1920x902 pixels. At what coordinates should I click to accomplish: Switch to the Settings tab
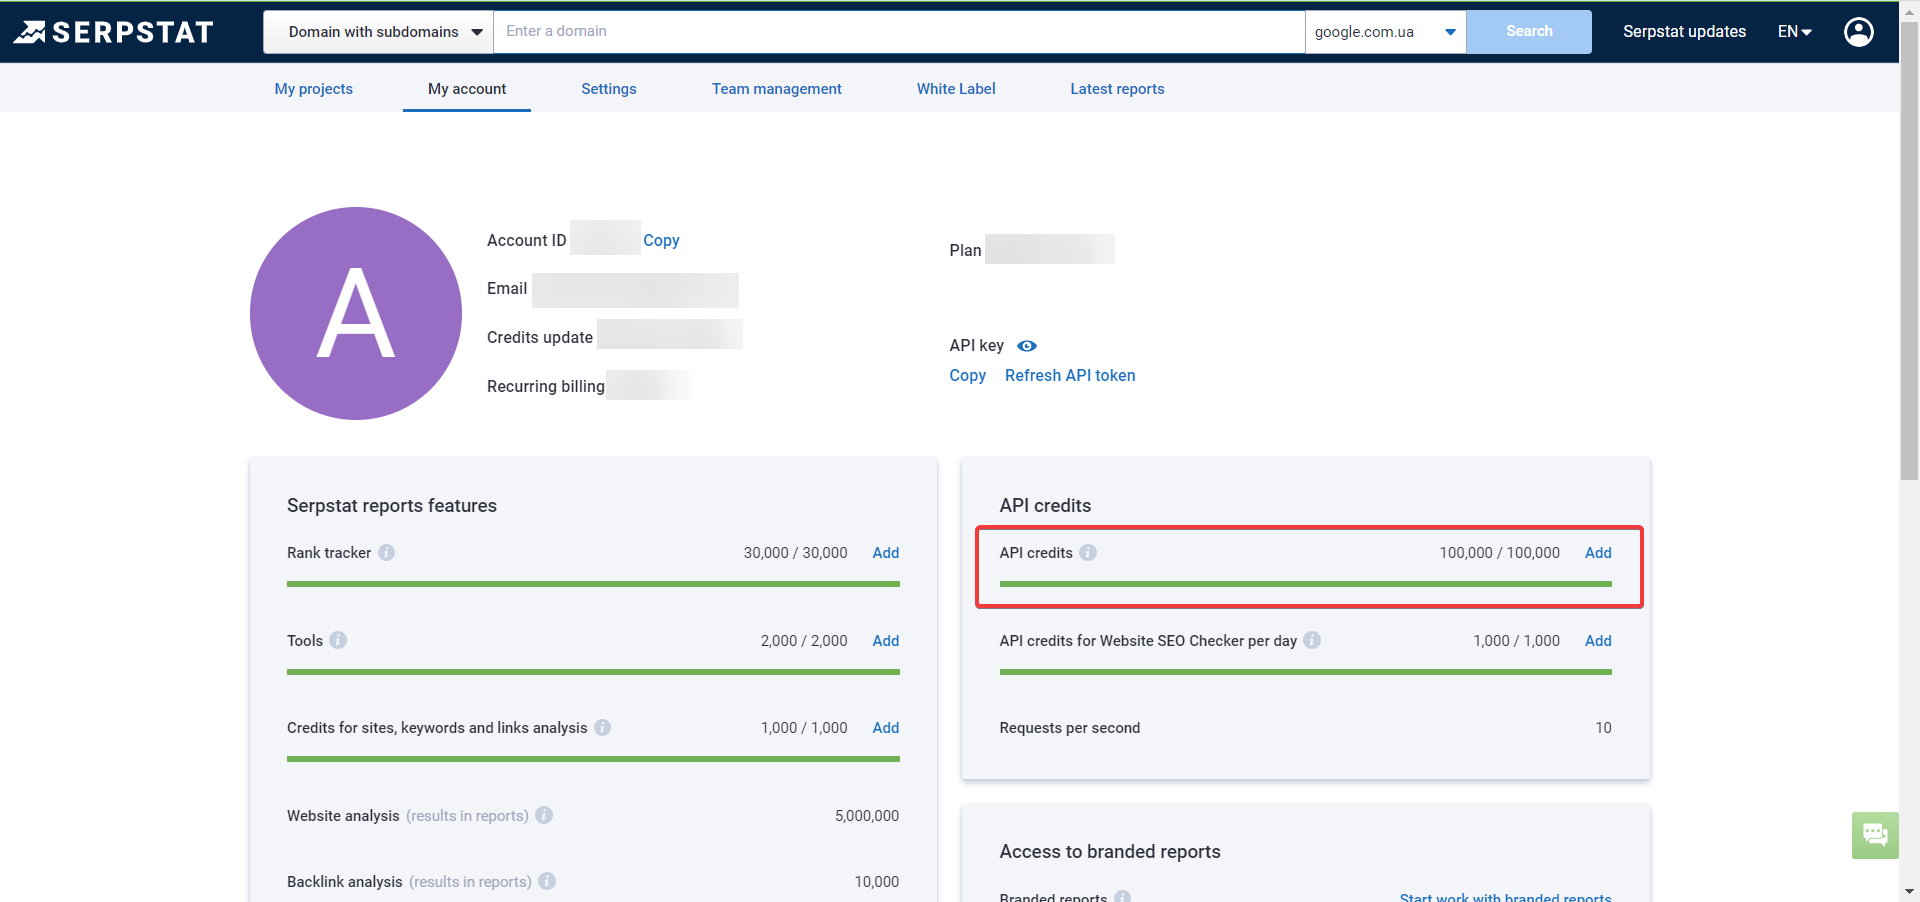(x=609, y=89)
